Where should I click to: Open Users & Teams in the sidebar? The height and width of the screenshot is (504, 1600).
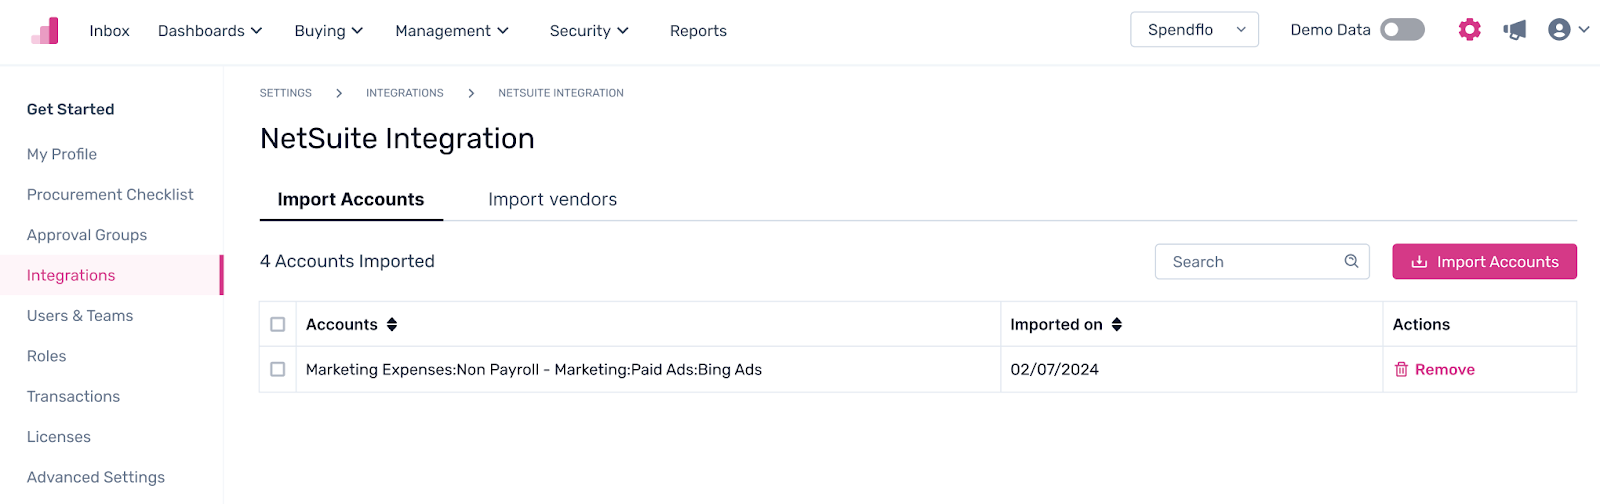[80, 316]
